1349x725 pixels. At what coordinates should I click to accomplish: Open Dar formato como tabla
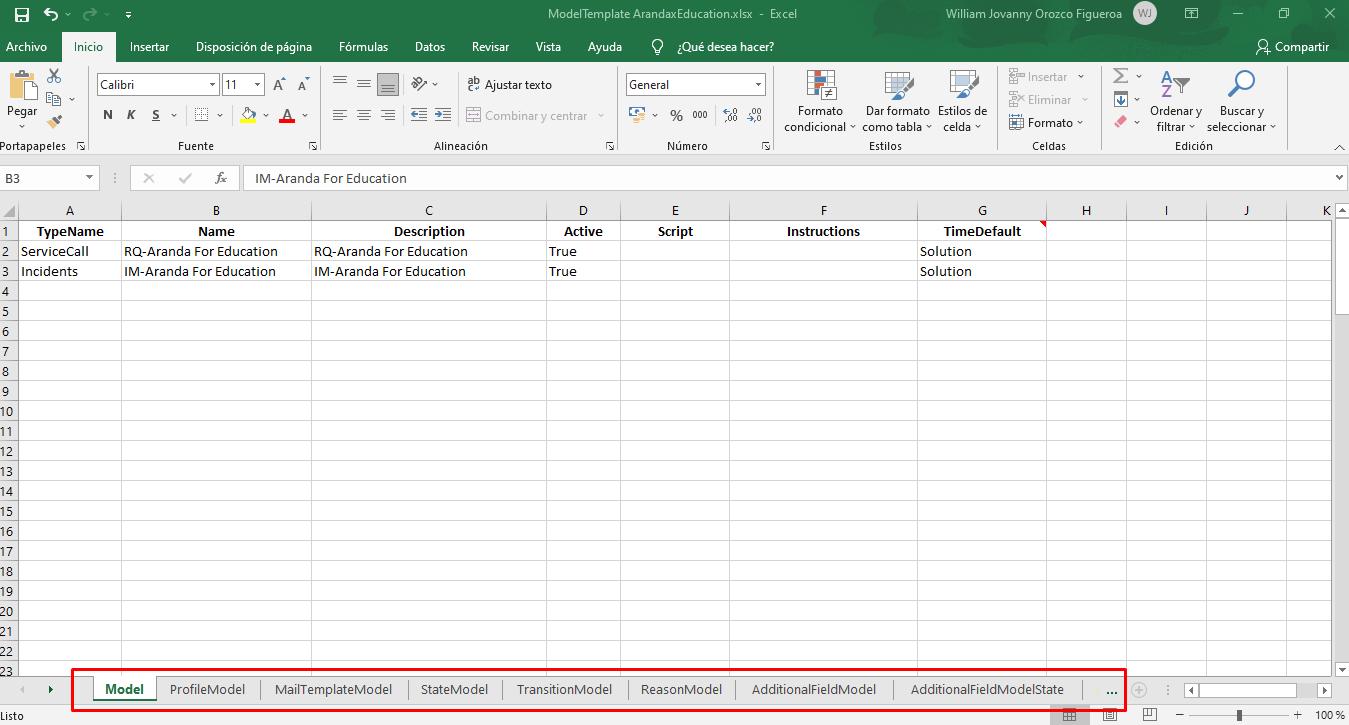click(897, 101)
